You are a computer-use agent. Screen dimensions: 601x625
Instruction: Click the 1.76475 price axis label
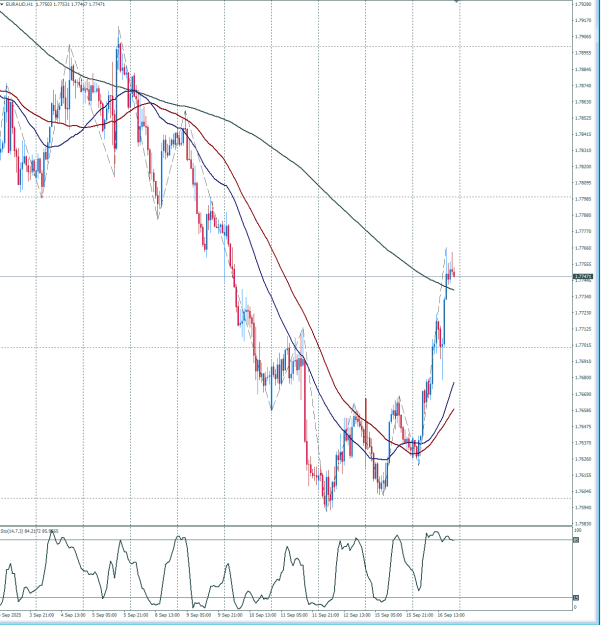tap(582, 426)
